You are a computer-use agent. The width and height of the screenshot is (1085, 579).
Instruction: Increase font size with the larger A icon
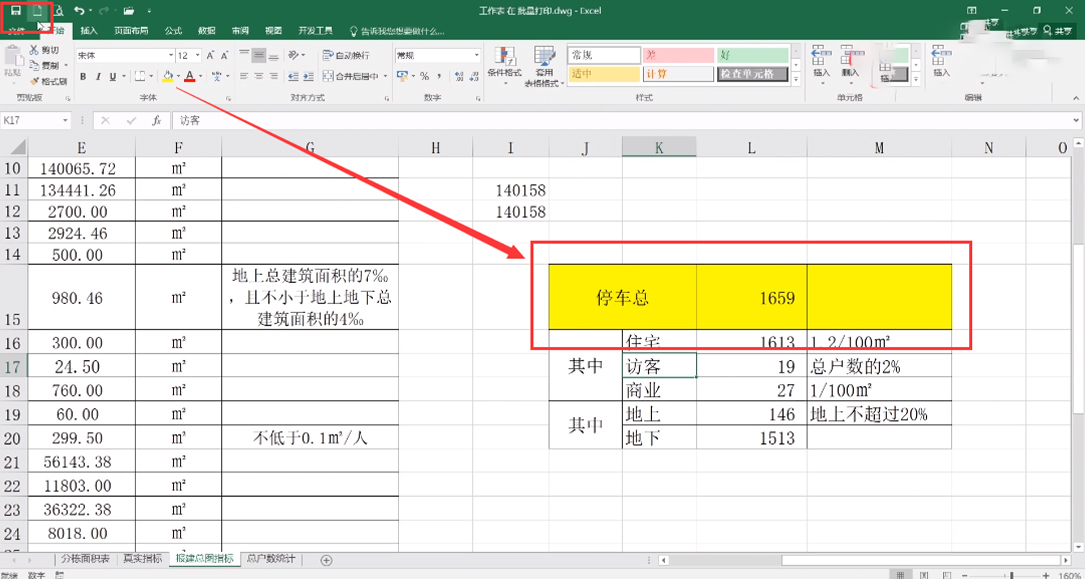pyautogui.click(x=211, y=55)
